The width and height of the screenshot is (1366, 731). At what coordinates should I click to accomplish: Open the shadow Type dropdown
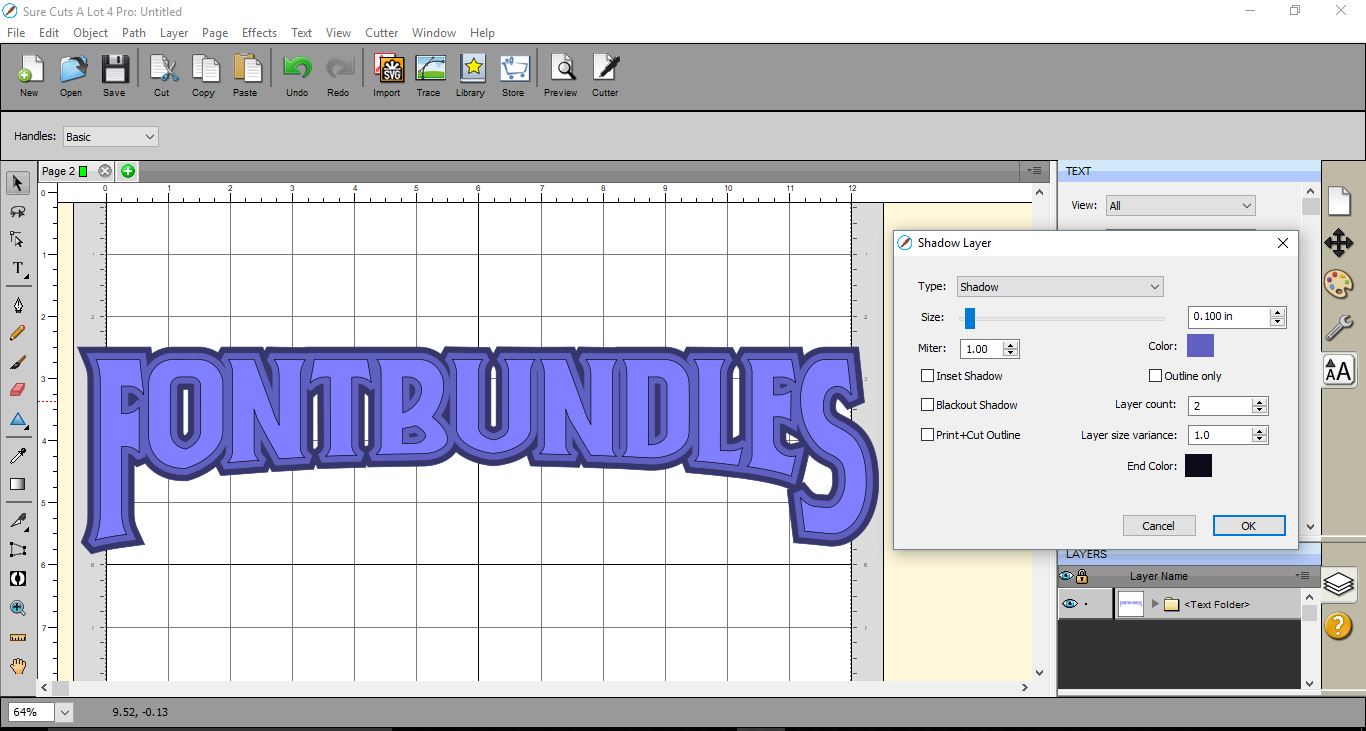(1060, 287)
